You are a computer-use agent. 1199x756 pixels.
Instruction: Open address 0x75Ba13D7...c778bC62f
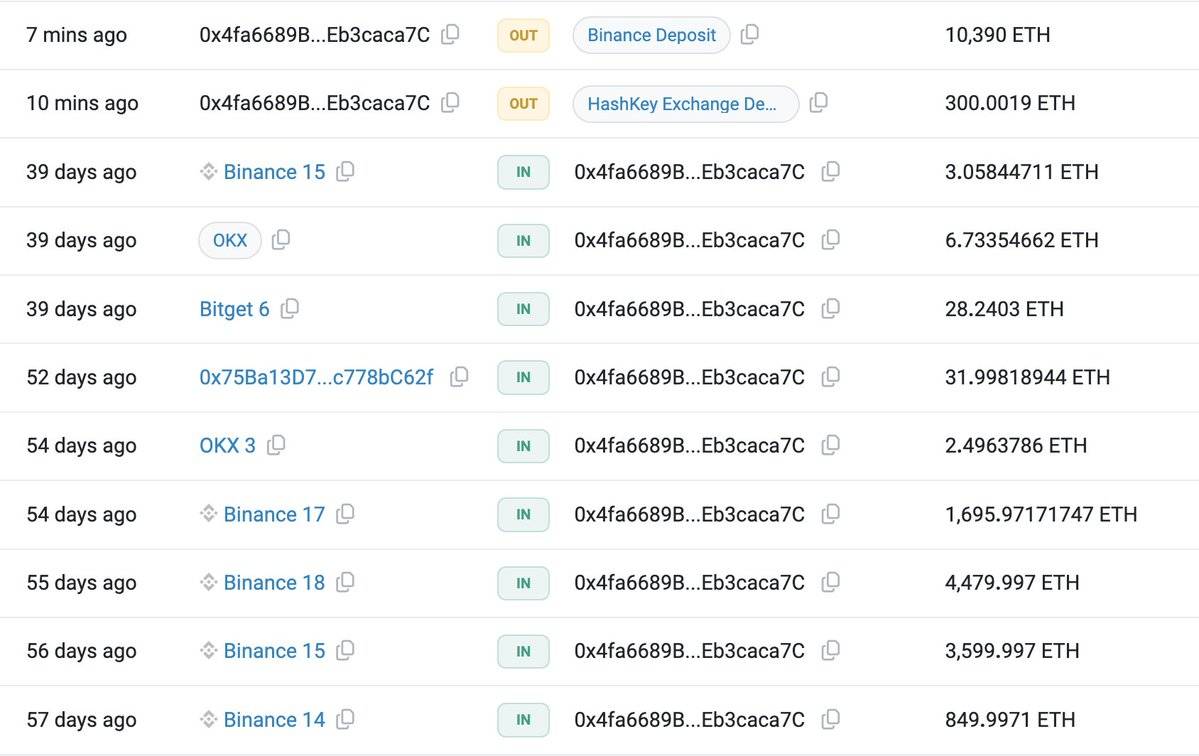[x=316, y=377]
